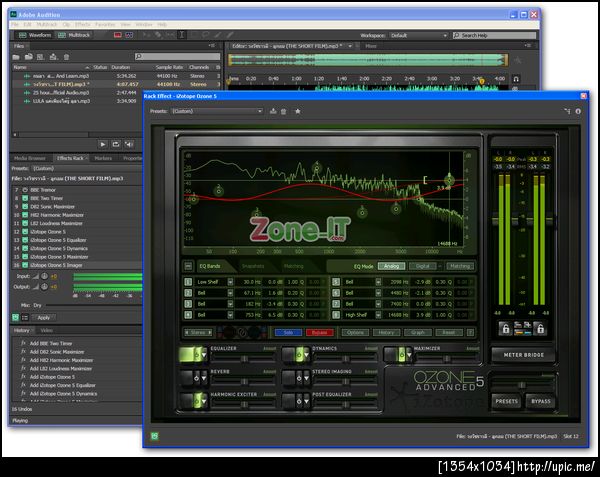Screen dimensions: 600x477
Task: Switch to the Video tab beside History
Action: (47, 330)
